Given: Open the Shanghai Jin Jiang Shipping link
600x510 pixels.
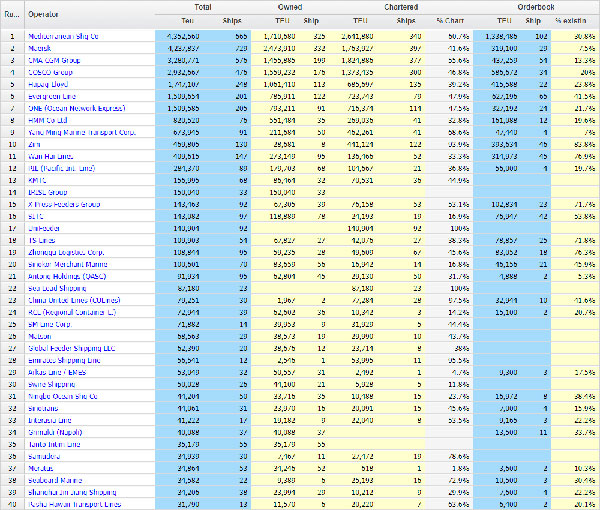Looking at the screenshot, I should pyautogui.click(x=72, y=492).
